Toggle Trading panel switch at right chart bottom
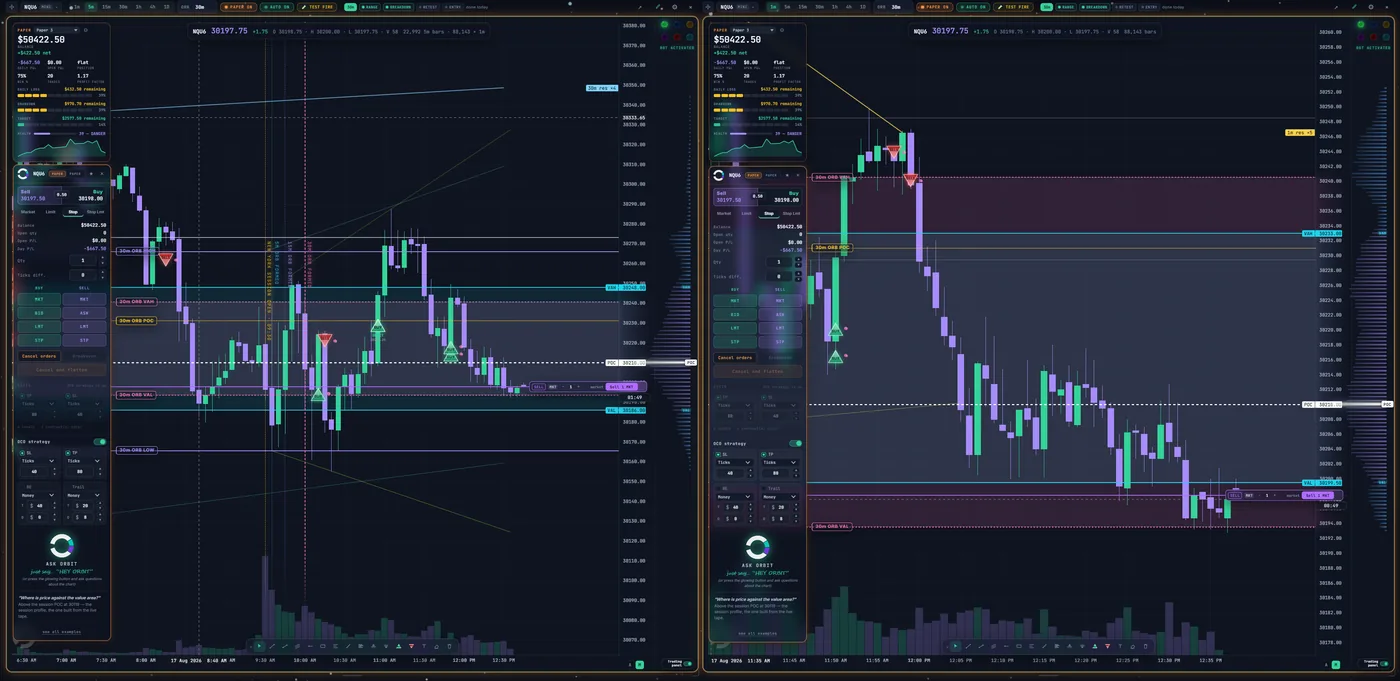The image size is (1400, 681). (1384, 663)
